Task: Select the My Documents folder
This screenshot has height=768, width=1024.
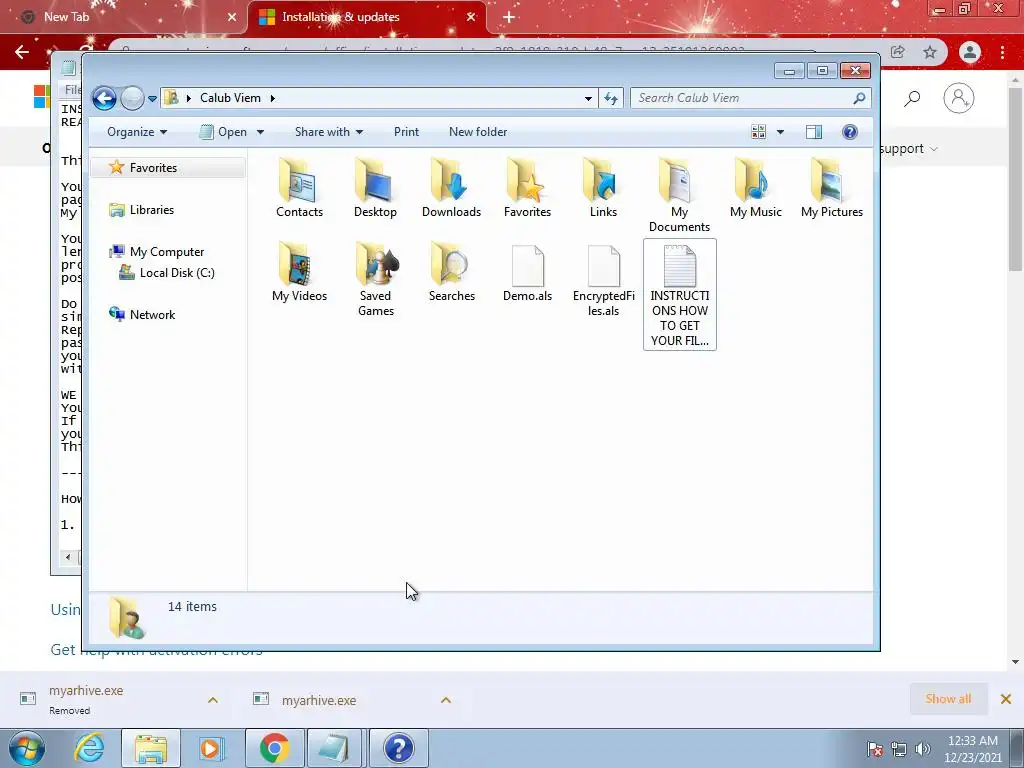Action: point(679,195)
